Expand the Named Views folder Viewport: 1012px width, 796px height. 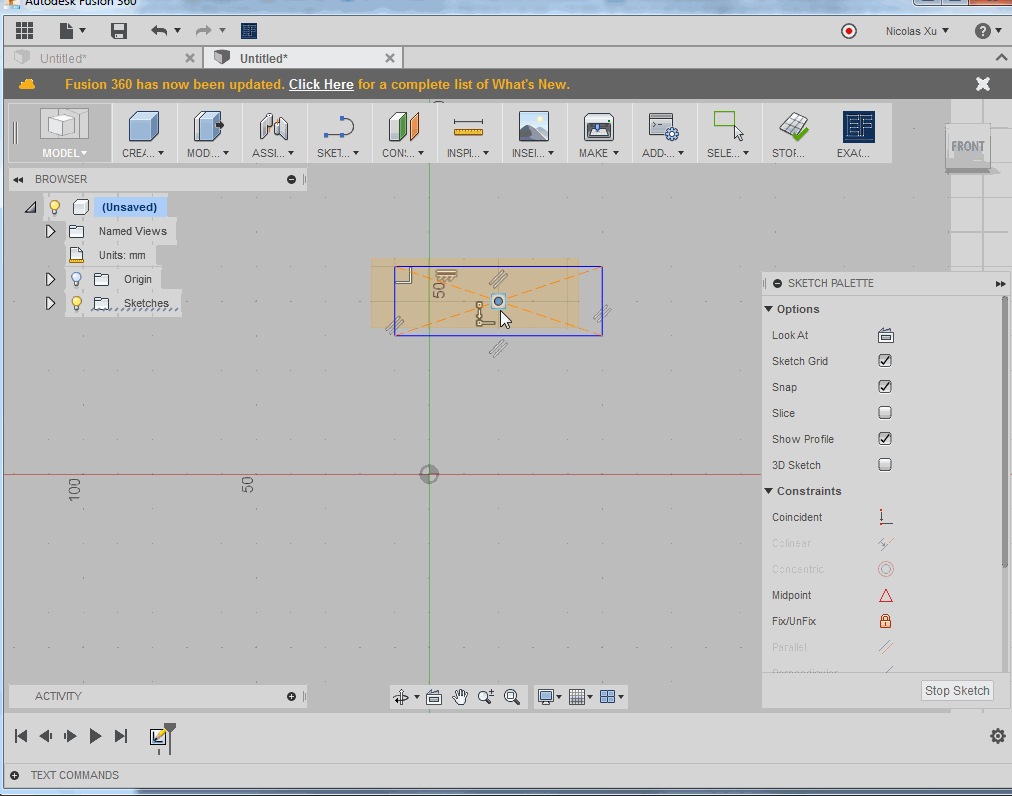pyautogui.click(x=50, y=231)
